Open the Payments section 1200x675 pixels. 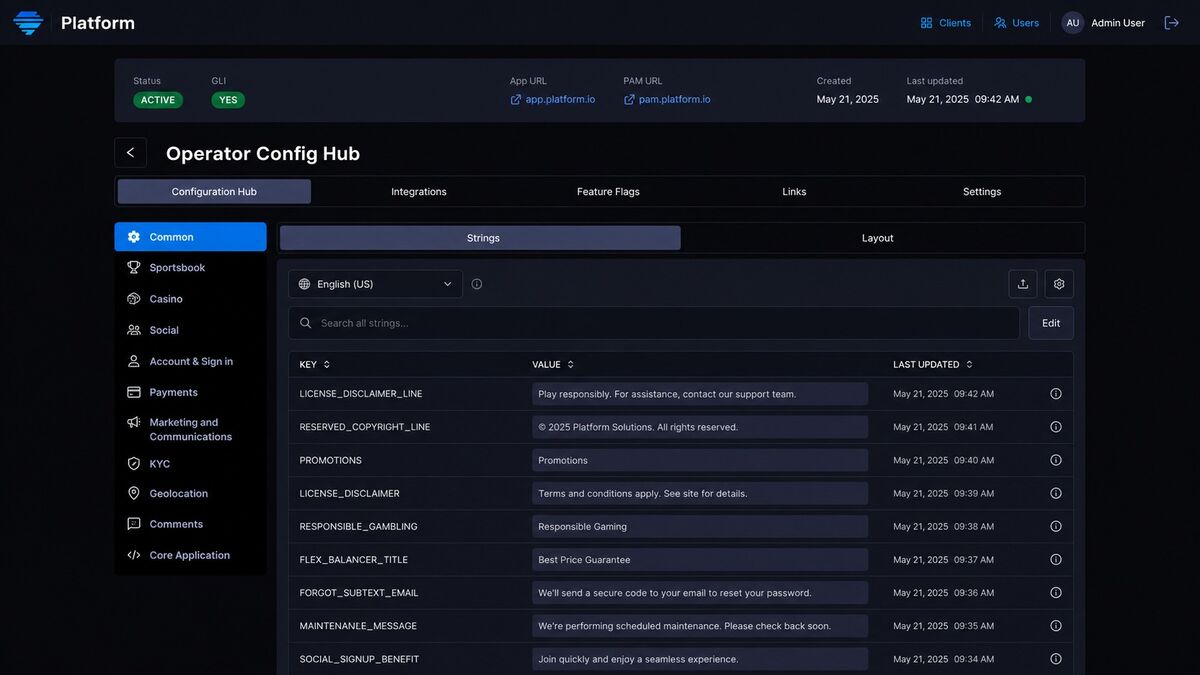(x=190, y=392)
